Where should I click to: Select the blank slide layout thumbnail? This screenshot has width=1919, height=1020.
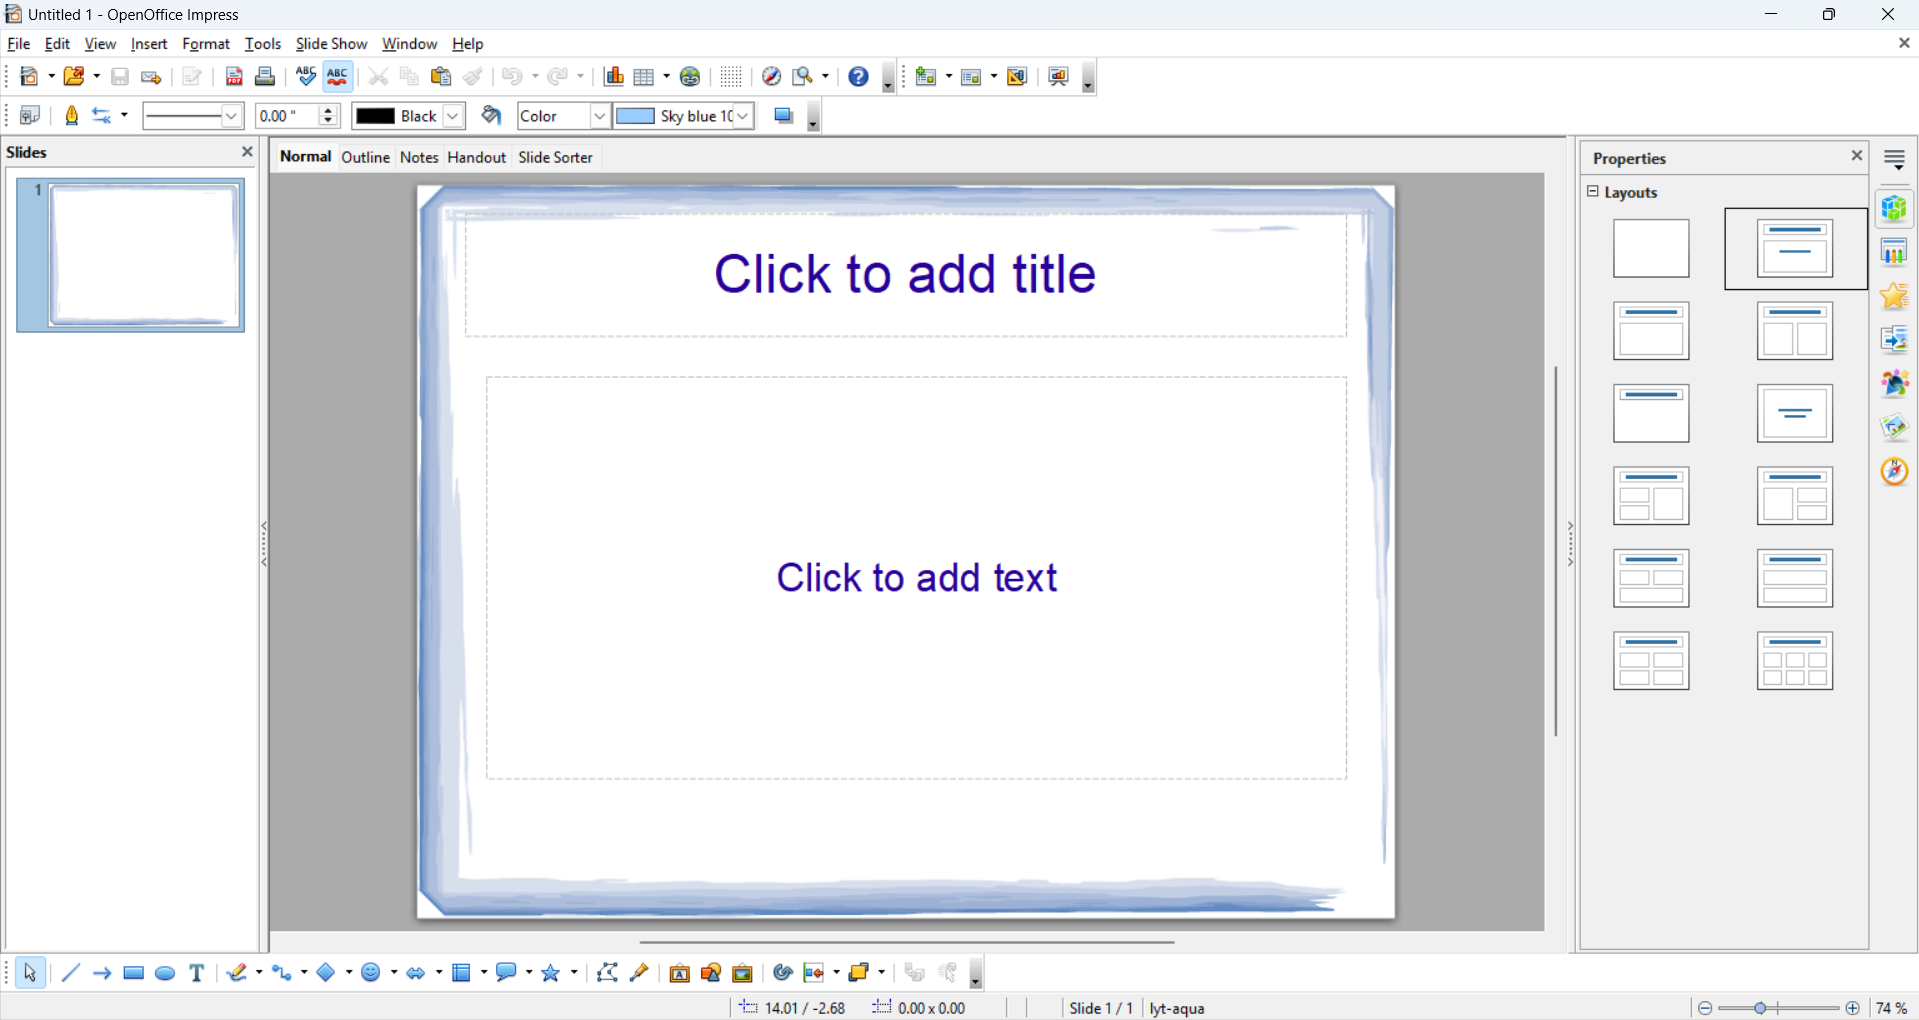[x=1651, y=249]
